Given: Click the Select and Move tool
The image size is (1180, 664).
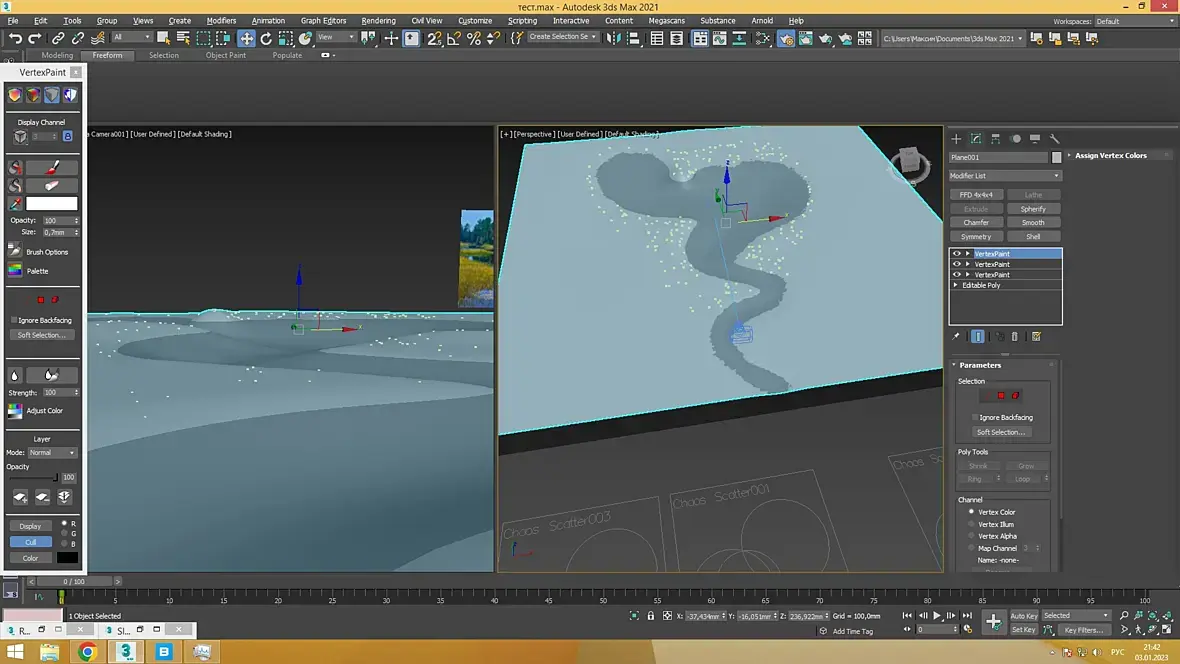Looking at the screenshot, I should (x=246, y=38).
